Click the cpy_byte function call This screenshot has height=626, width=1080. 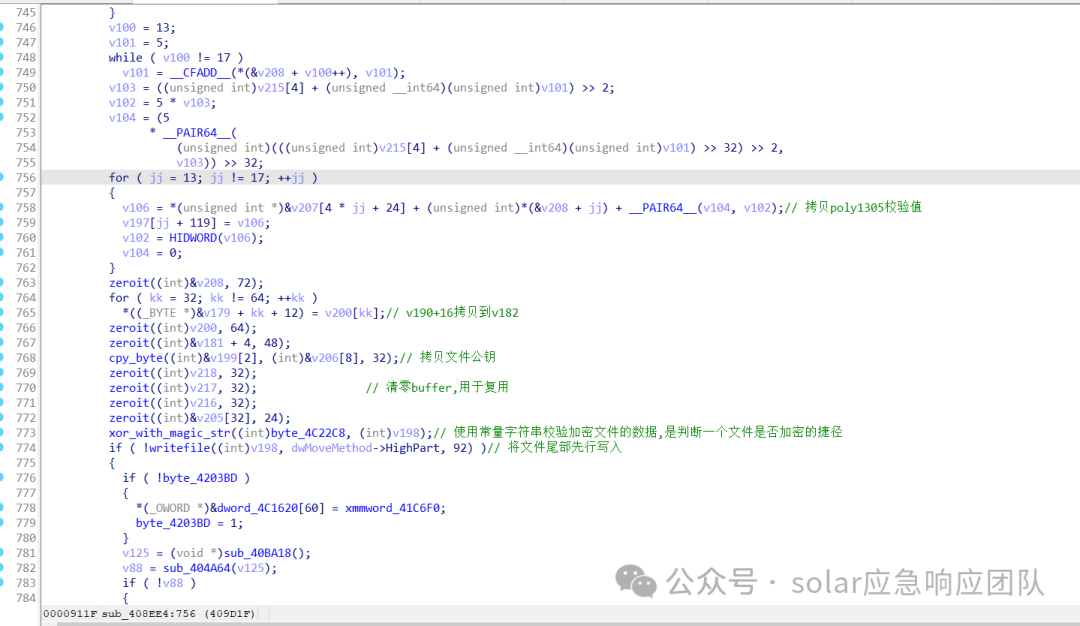point(136,357)
